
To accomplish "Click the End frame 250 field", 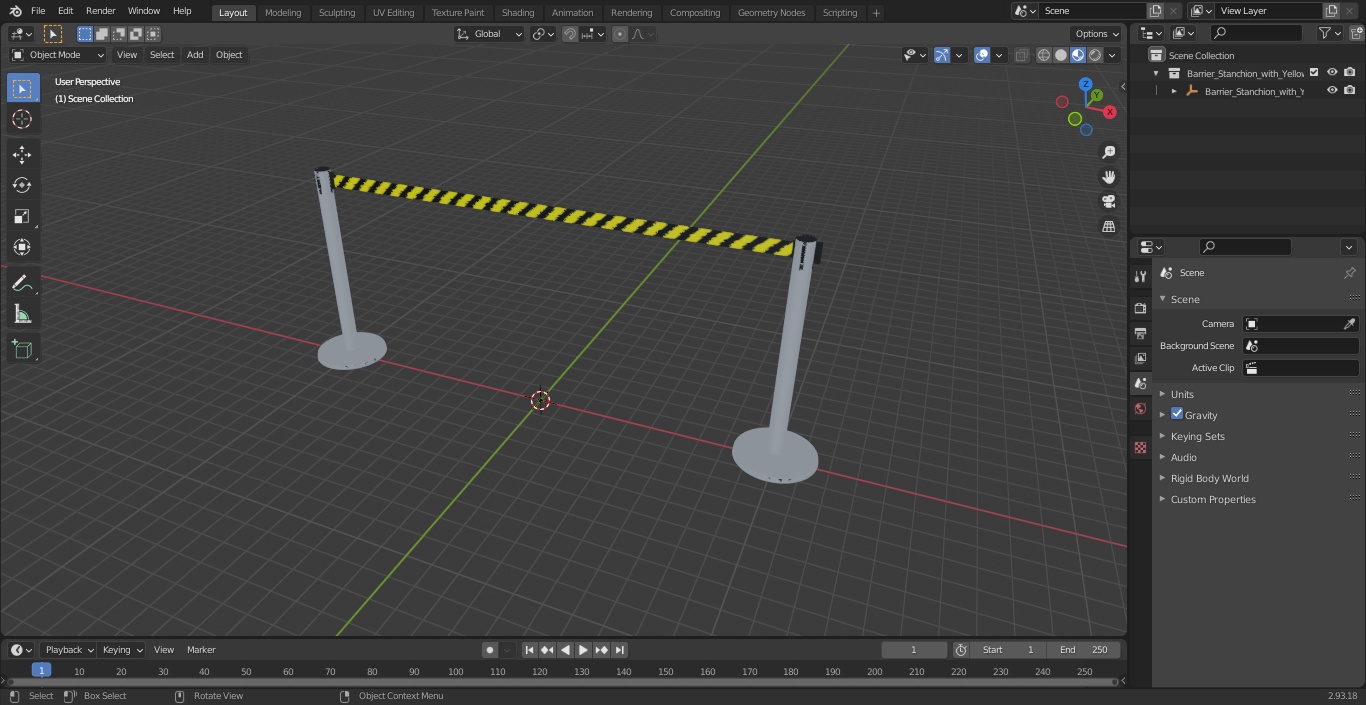I will pos(1084,650).
